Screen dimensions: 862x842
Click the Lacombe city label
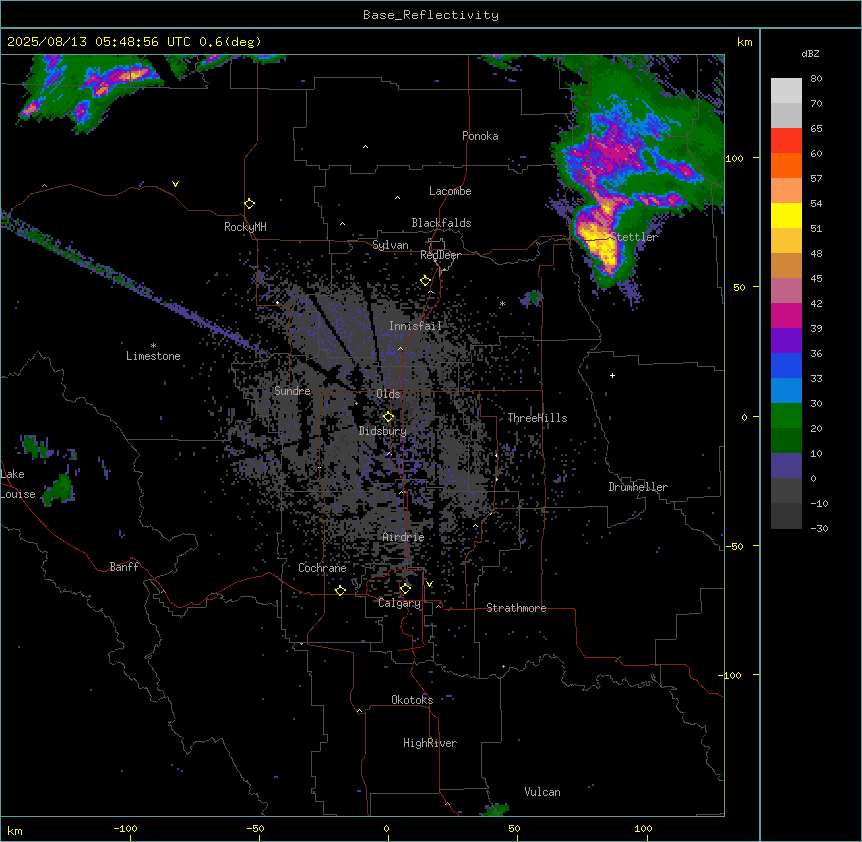coord(450,191)
